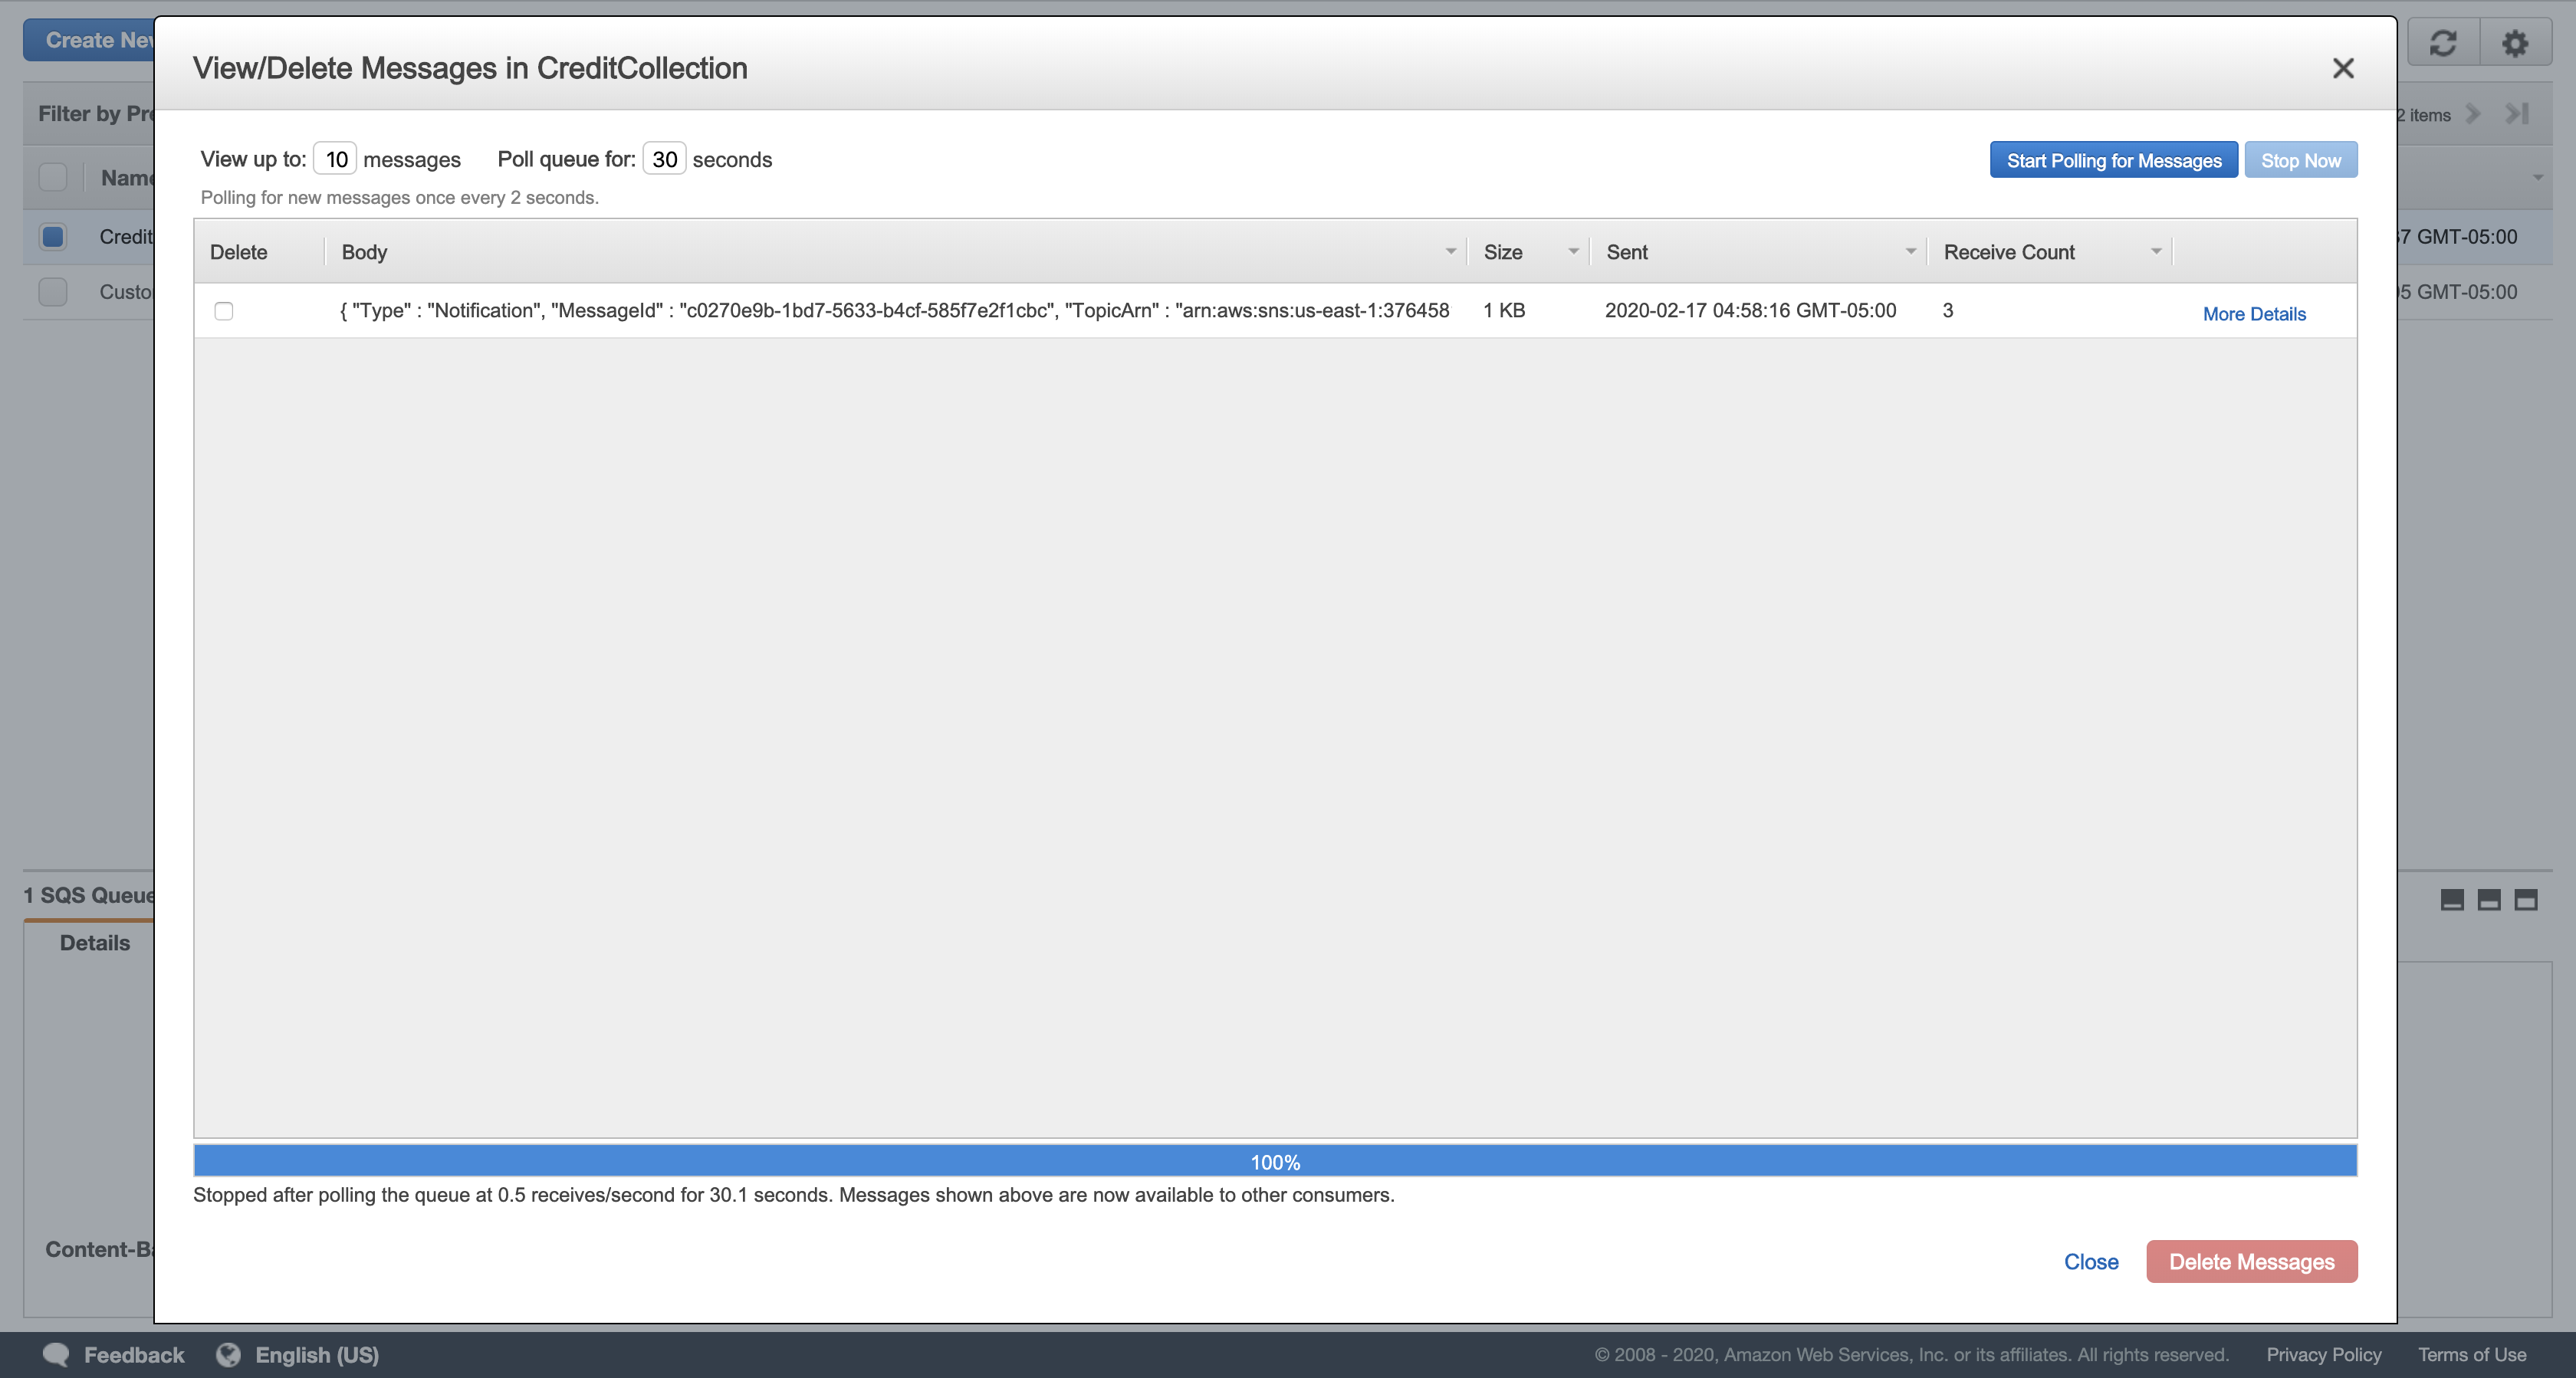The image size is (2576, 1378).
Task: Open the Sent column dropdown arrow
Action: click(x=1910, y=252)
